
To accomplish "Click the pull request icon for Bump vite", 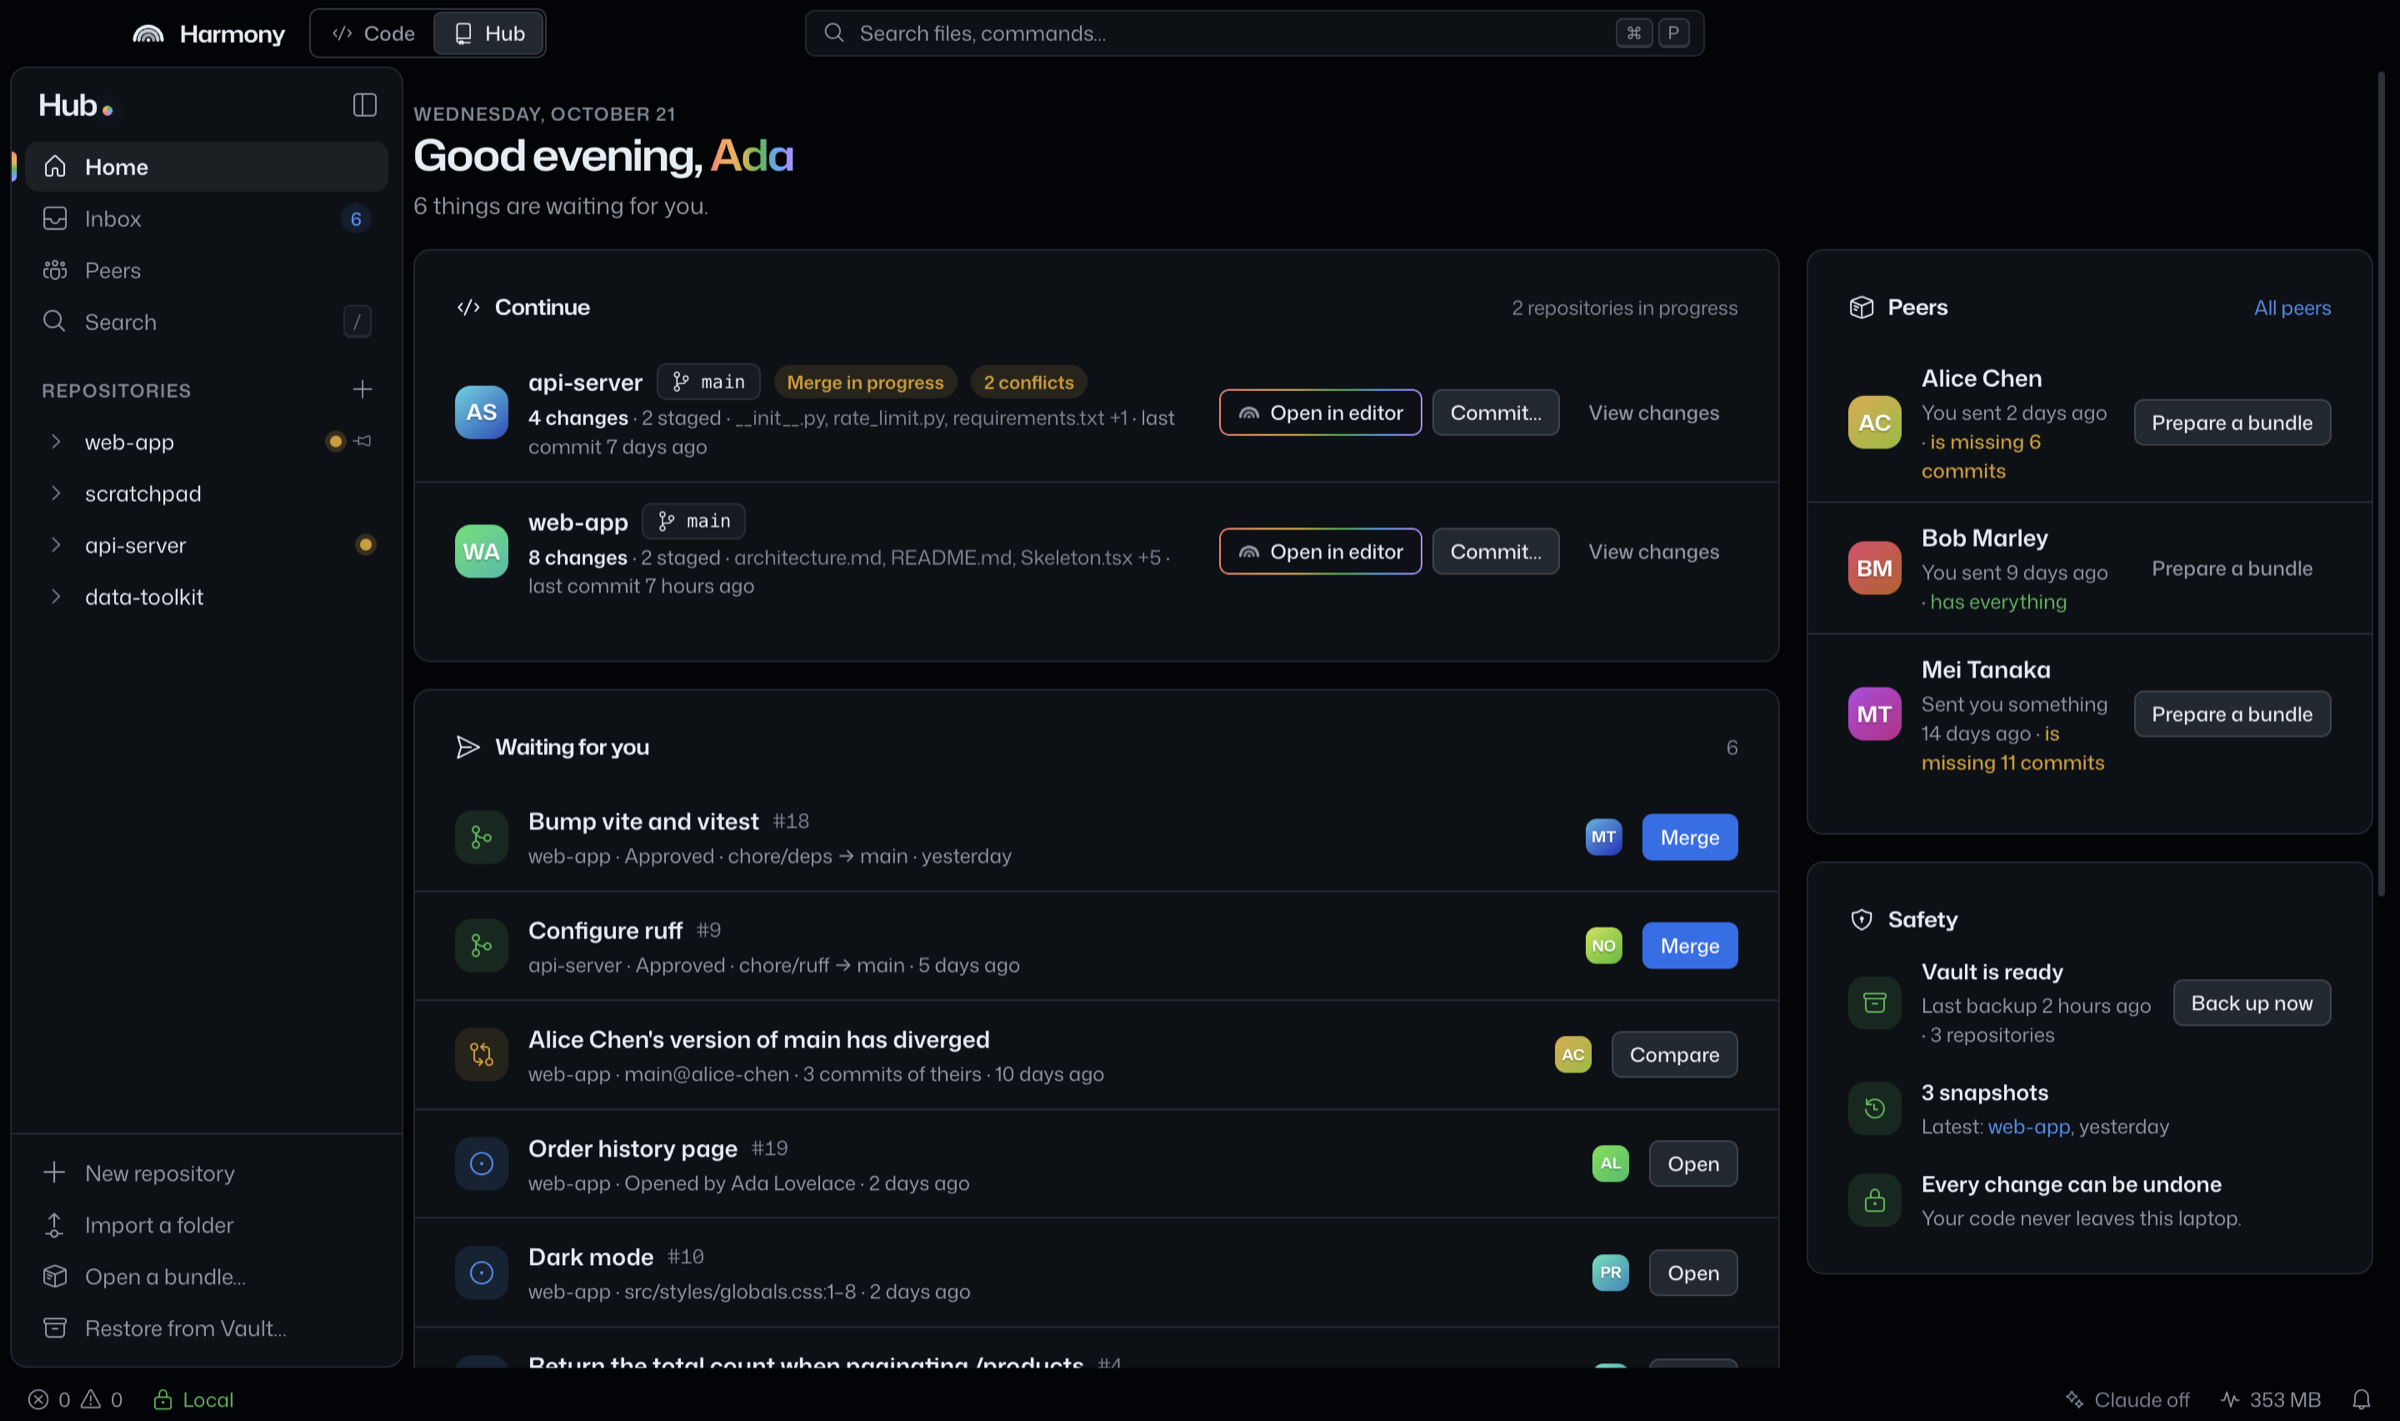I will (481, 837).
